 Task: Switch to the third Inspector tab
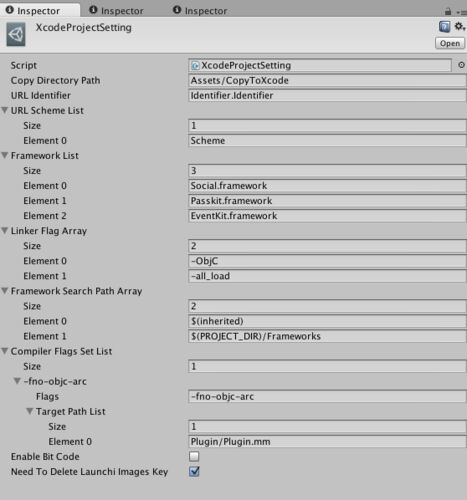200,11
